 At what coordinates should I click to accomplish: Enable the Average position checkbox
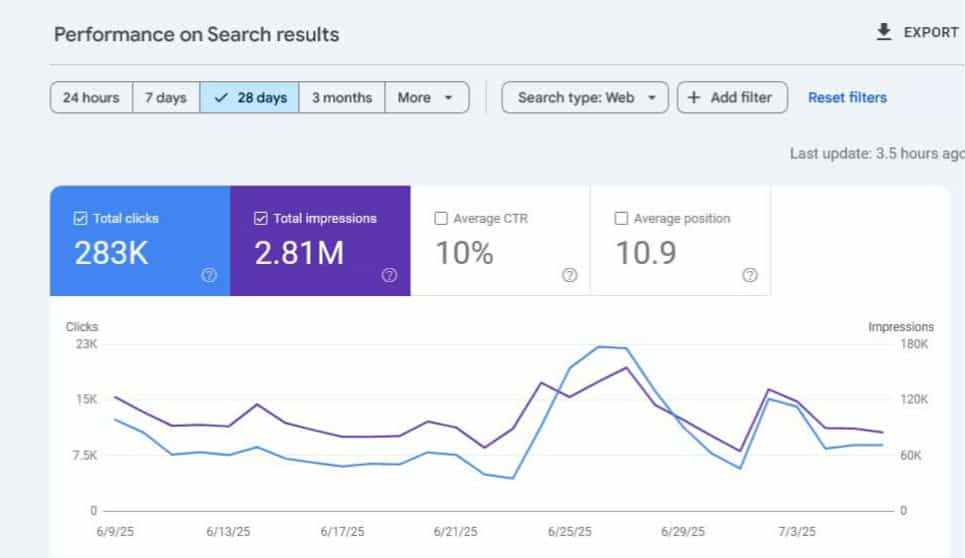pyautogui.click(x=621, y=219)
